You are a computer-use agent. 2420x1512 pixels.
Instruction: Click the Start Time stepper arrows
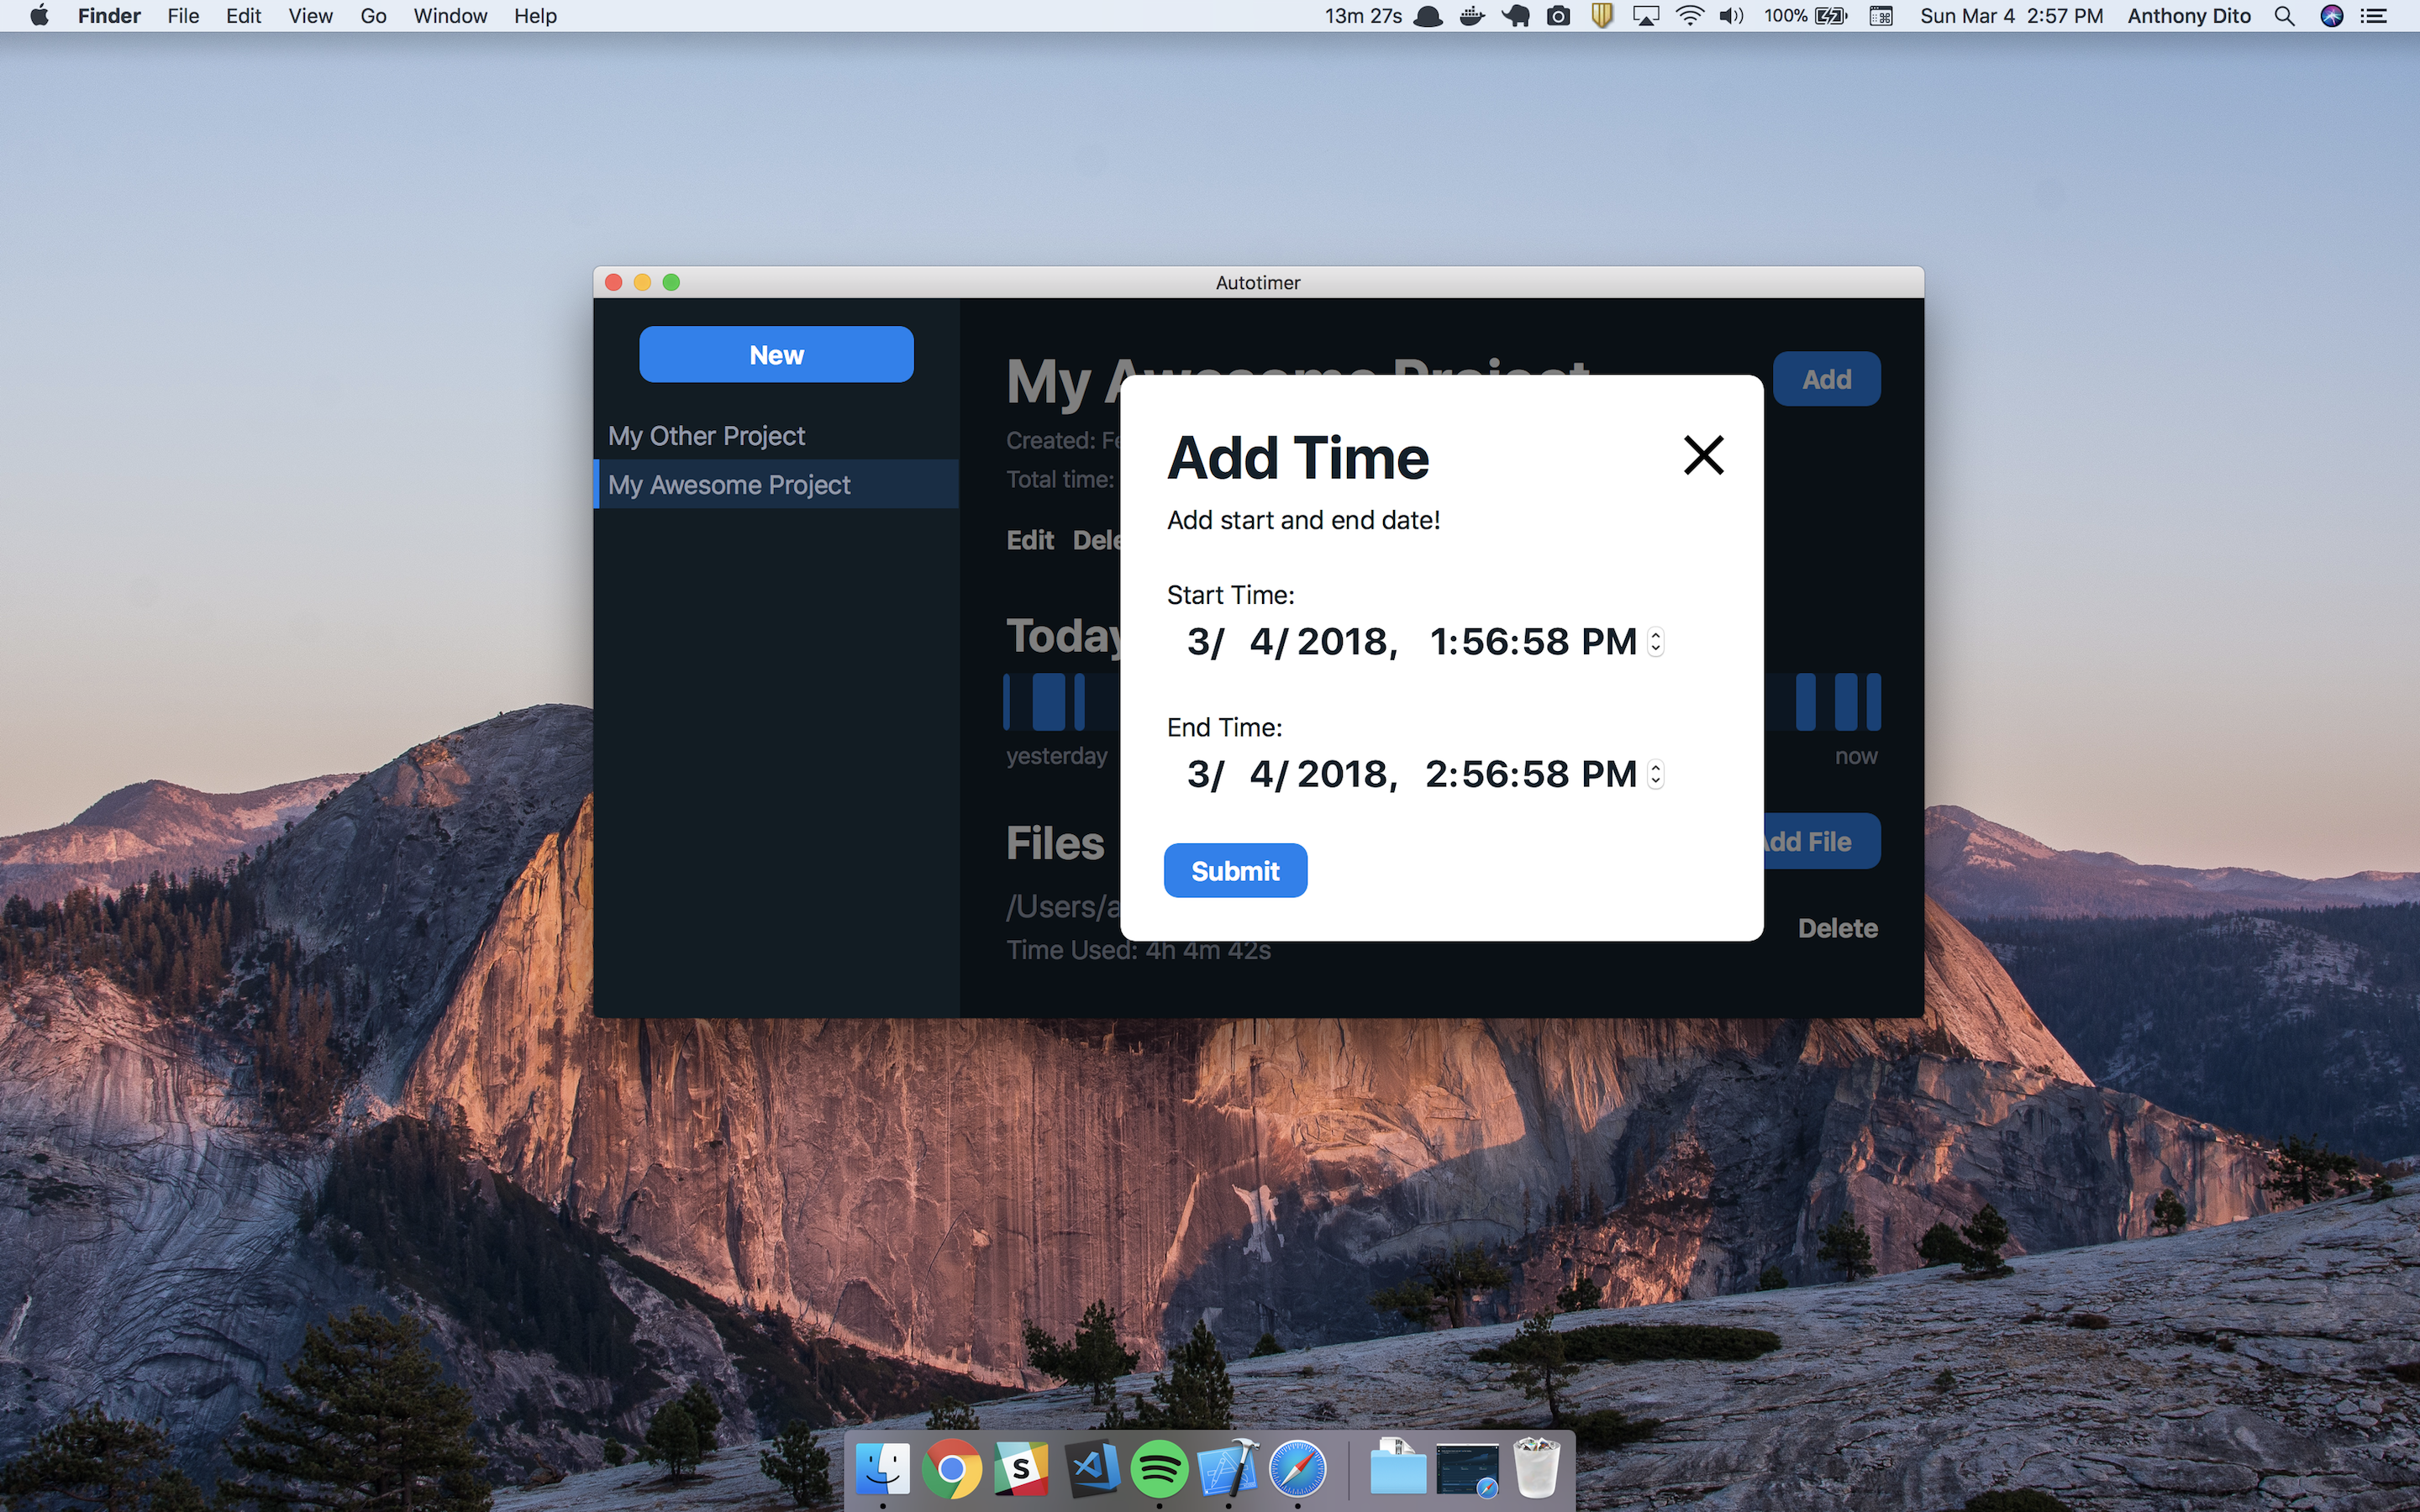click(1656, 641)
